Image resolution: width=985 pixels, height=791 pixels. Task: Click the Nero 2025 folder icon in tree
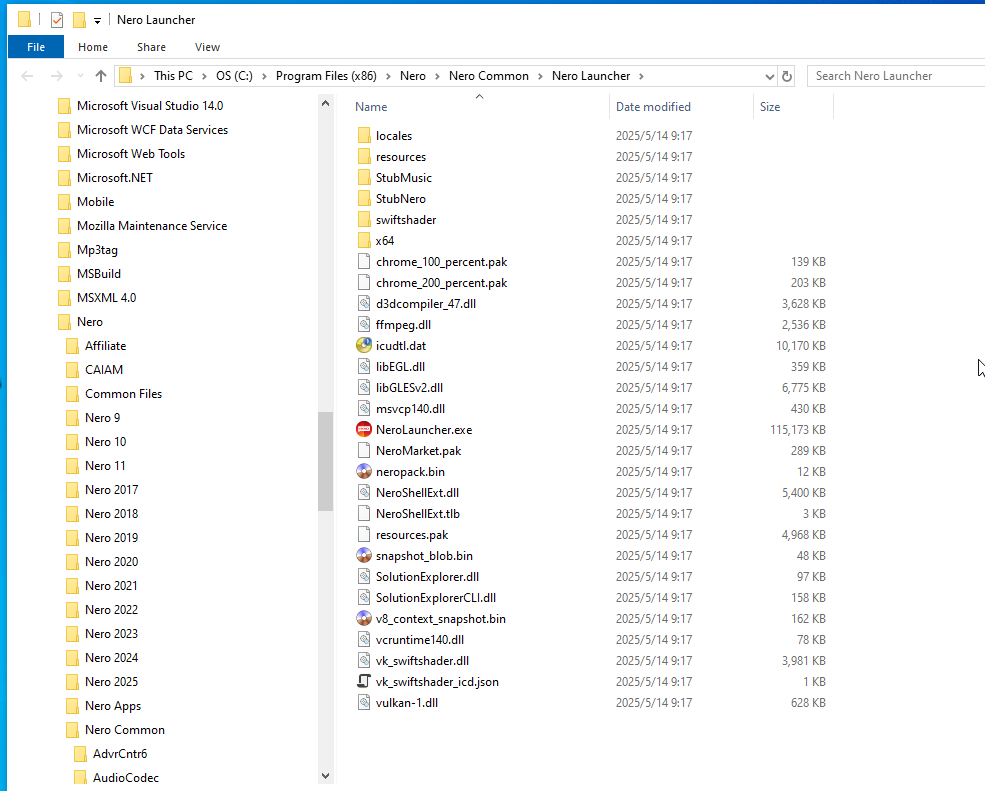tap(73, 682)
